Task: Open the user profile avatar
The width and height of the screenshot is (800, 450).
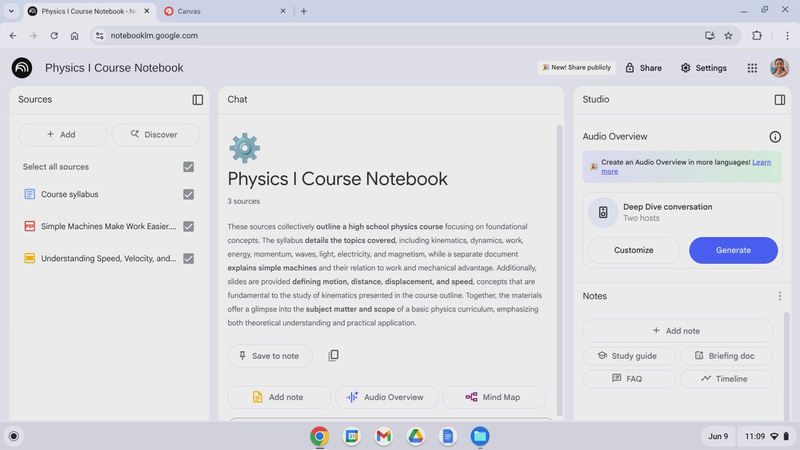Action: tap(779, 67)
